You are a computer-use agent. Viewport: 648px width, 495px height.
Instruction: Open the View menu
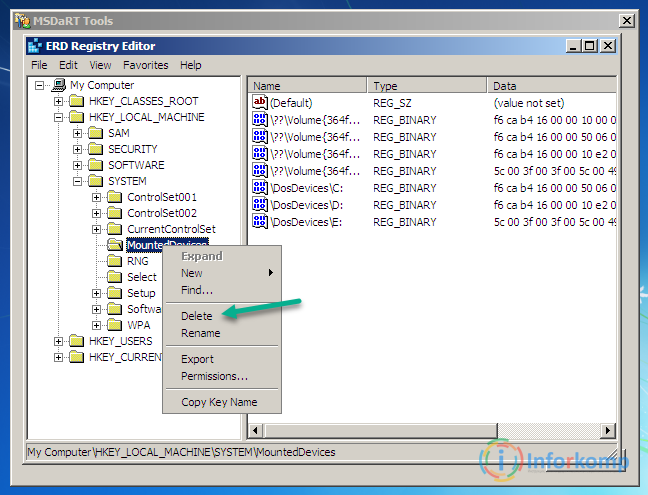coord(100,65)
